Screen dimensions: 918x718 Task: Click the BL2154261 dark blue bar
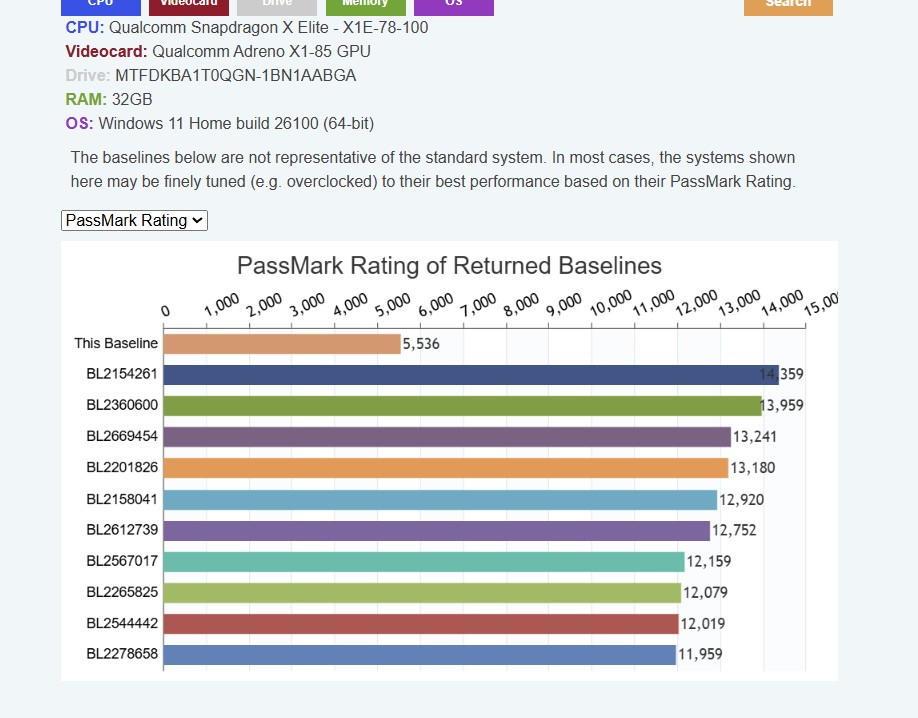471,375
